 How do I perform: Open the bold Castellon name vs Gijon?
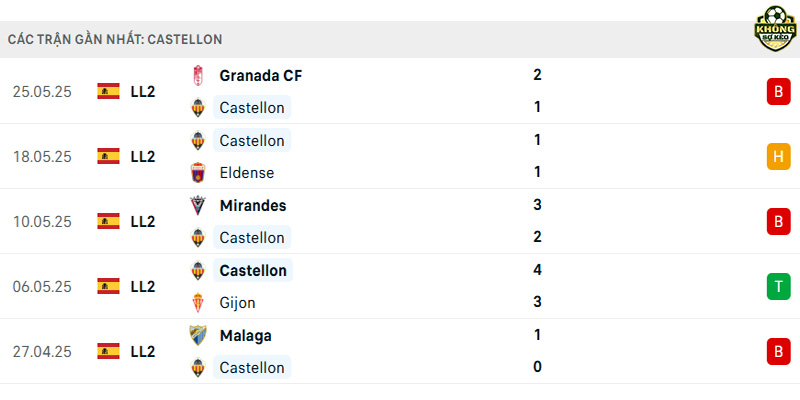pyautogui.click(x=253, y=270)
